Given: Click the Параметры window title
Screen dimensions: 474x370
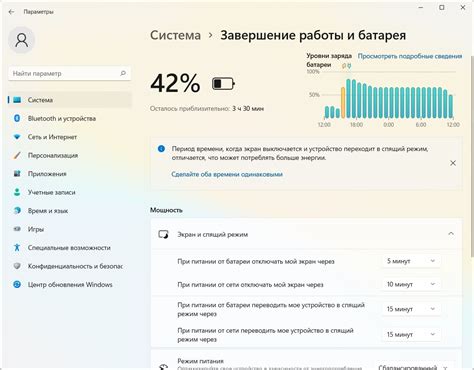Looking at the screenshot, I should (x=38, y=12).
